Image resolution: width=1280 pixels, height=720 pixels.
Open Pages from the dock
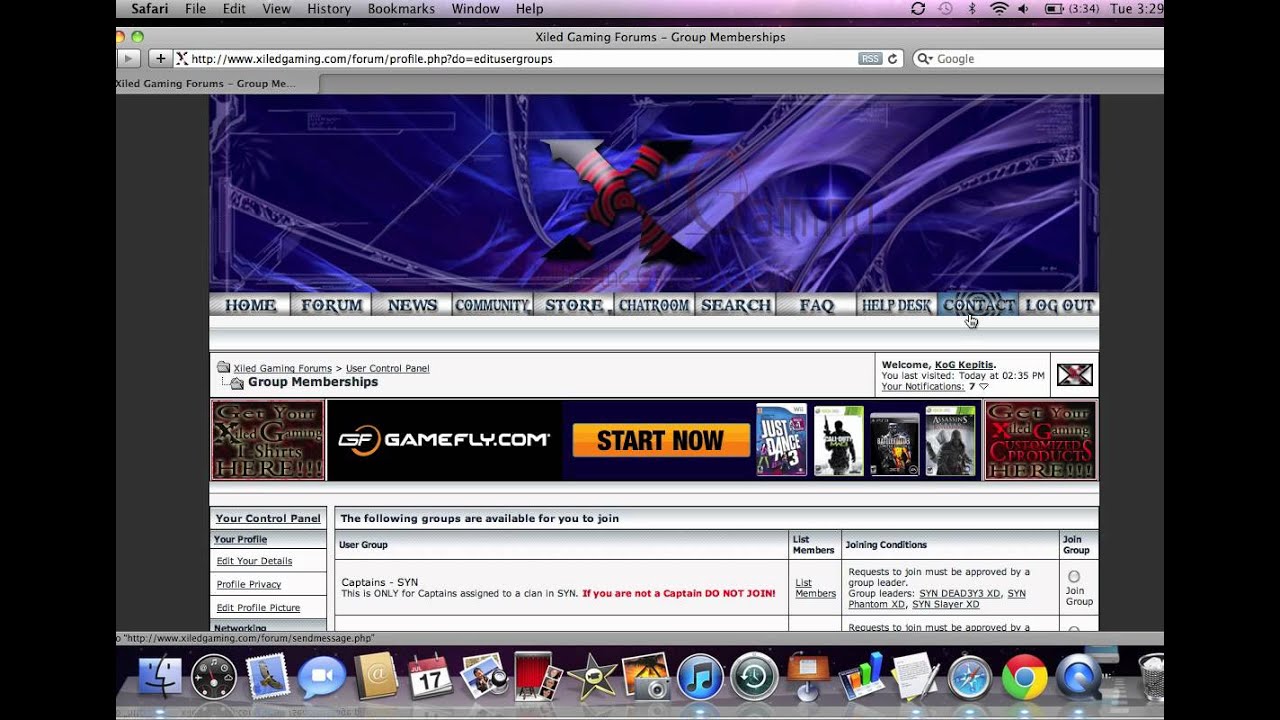tap(916, 677)
